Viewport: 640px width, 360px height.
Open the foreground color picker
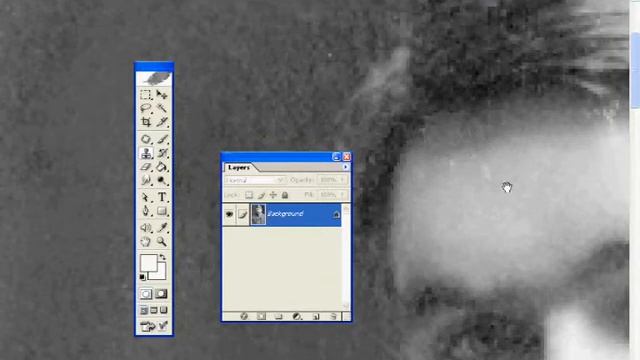(x=148, y=263)
